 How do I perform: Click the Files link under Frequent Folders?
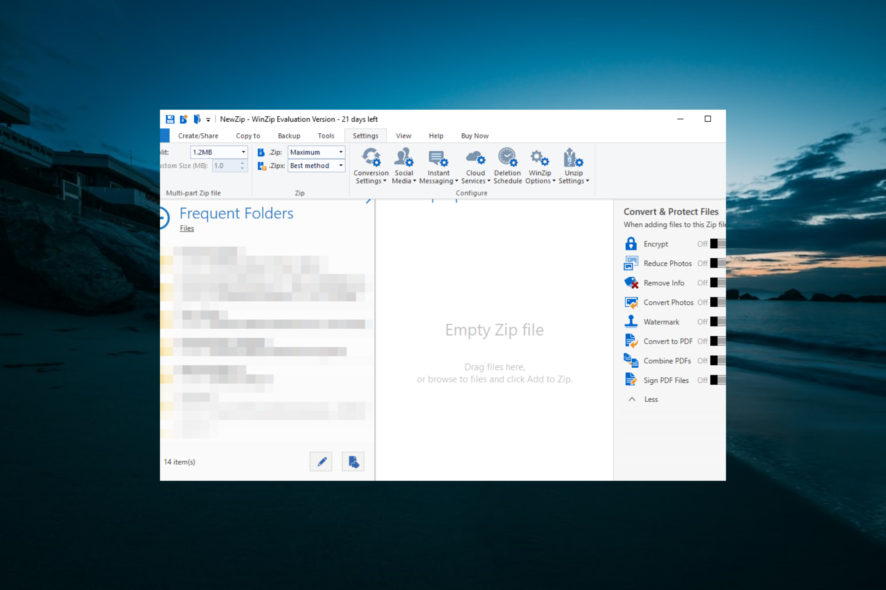[187, 228]
